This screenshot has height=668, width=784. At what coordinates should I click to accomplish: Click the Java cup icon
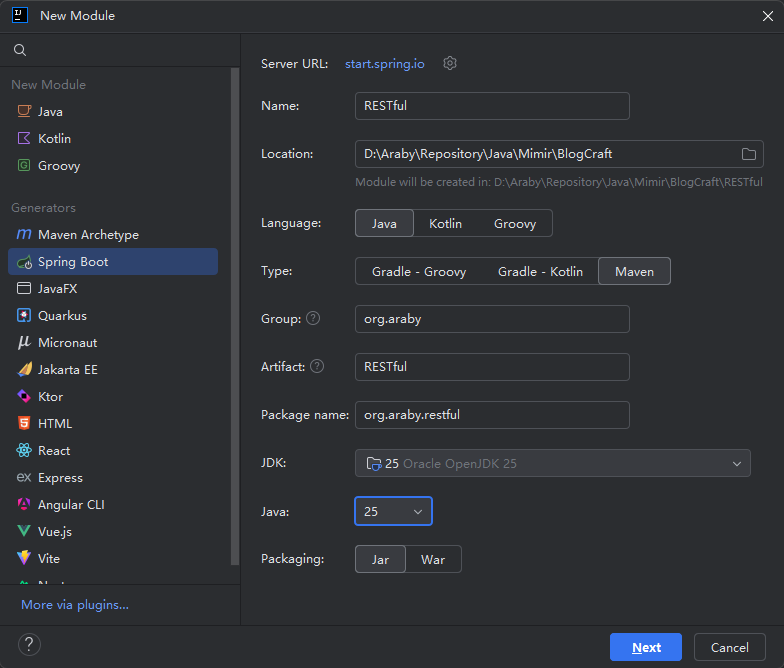click(24, 111)
